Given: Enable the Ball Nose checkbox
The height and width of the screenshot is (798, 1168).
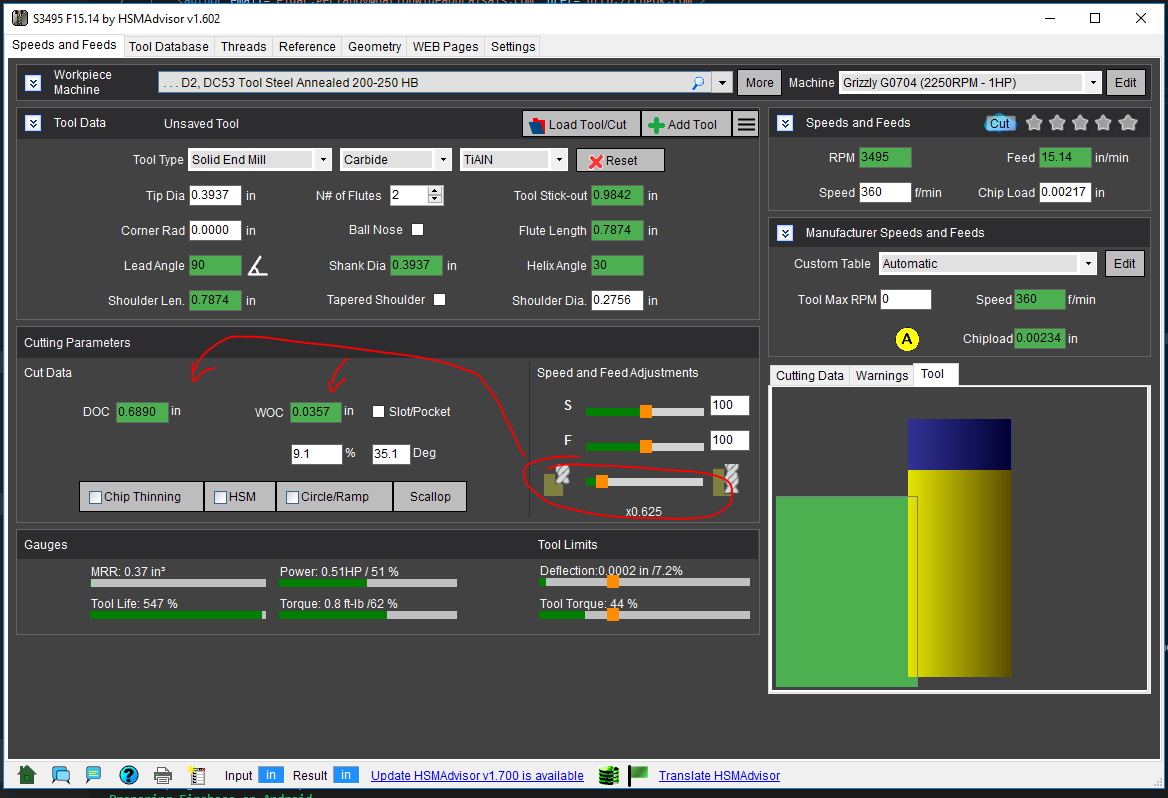Looking at the screenshot, I should click(418, 230).
